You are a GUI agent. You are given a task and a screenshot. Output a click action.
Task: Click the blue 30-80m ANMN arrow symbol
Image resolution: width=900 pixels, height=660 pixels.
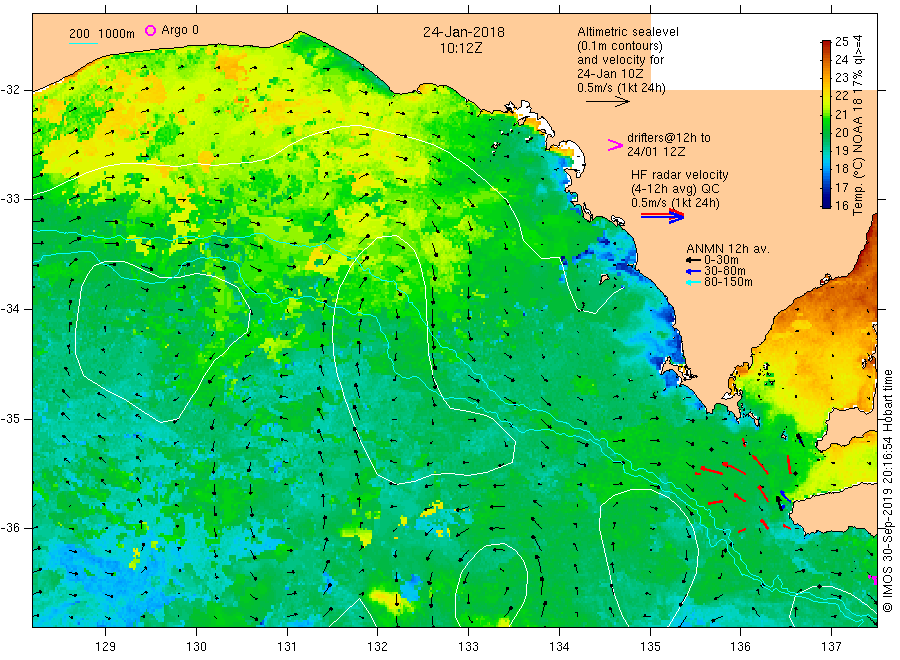pyautogui.click(x=693, y=271)
